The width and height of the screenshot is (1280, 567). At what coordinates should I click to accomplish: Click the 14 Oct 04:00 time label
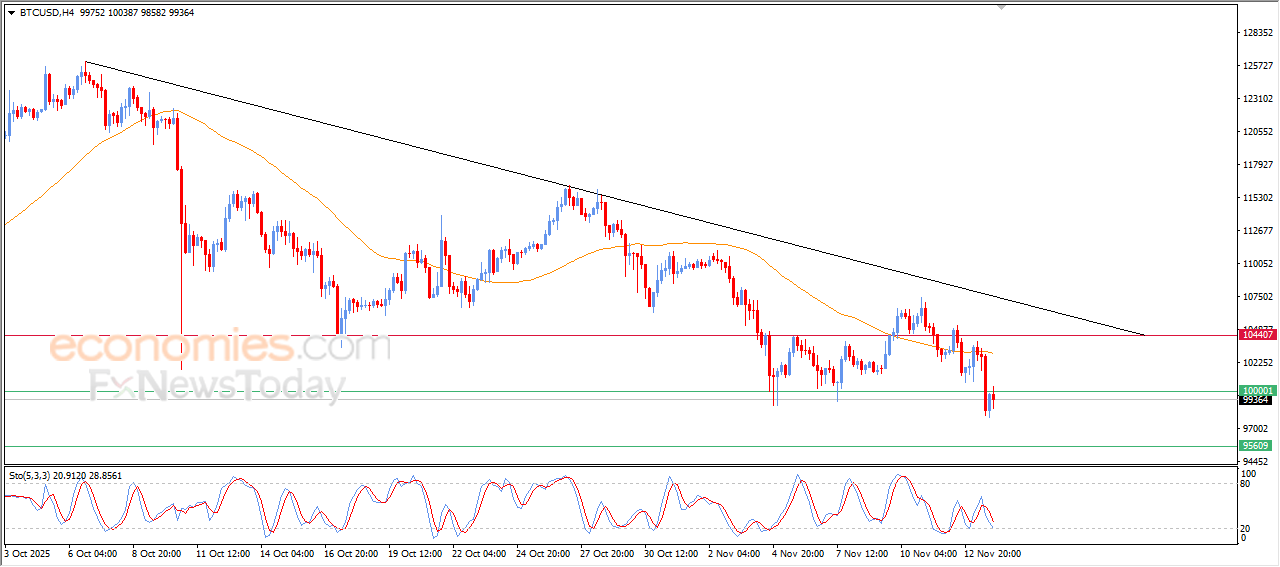point(286,552)
